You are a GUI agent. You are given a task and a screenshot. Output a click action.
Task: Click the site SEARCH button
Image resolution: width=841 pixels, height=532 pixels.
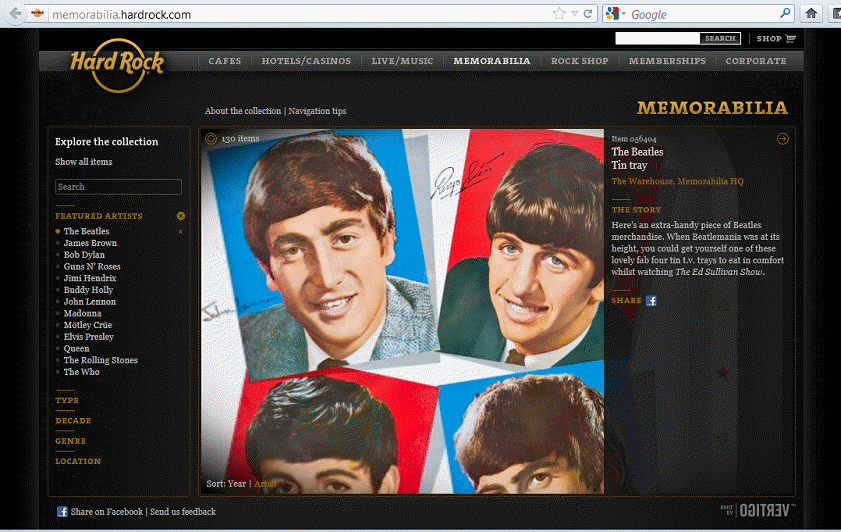click(720, 39)
